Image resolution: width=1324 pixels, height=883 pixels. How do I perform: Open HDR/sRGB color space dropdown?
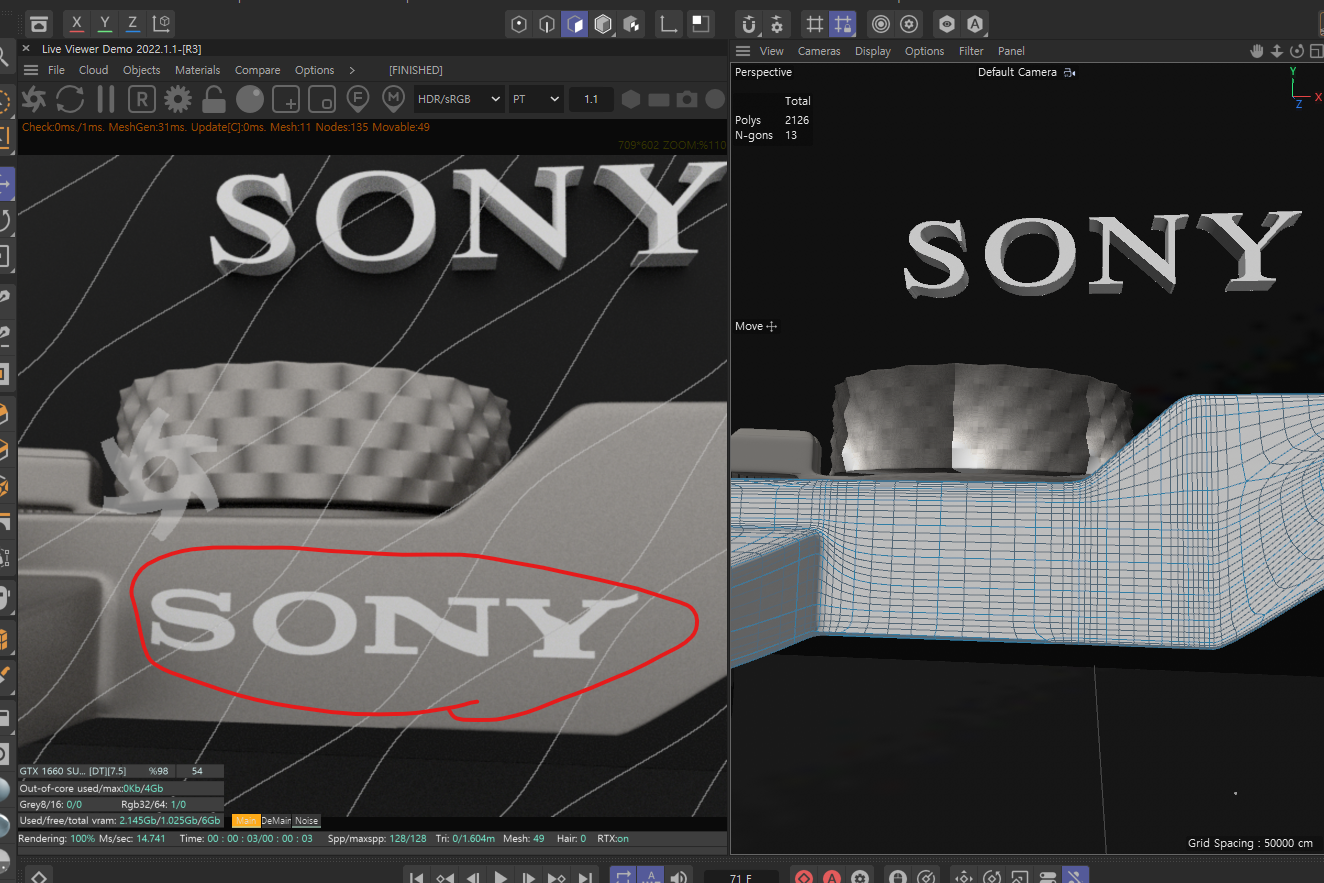(x=459, y=99)
